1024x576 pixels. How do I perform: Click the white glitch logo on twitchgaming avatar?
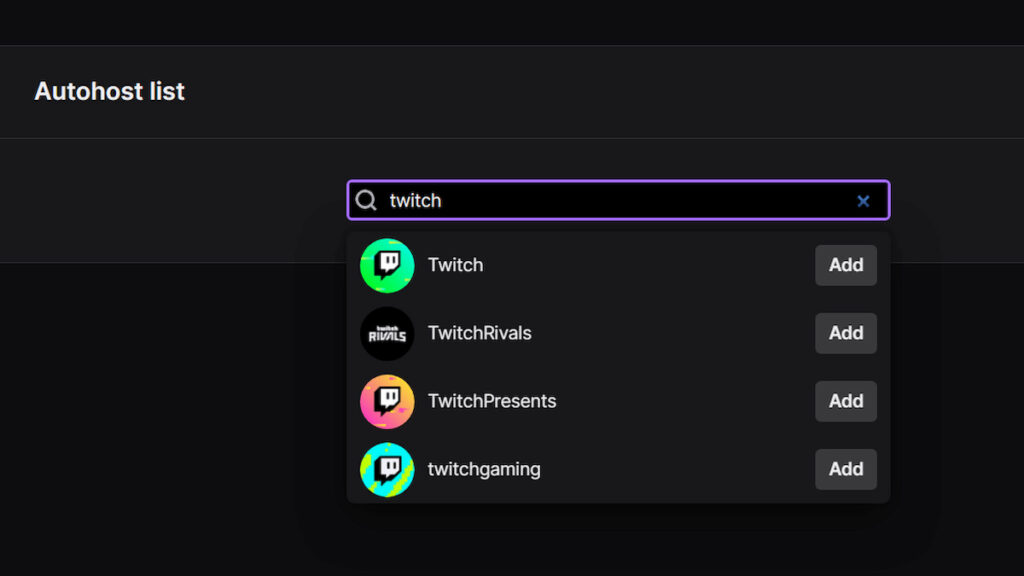tap(386, 469)
